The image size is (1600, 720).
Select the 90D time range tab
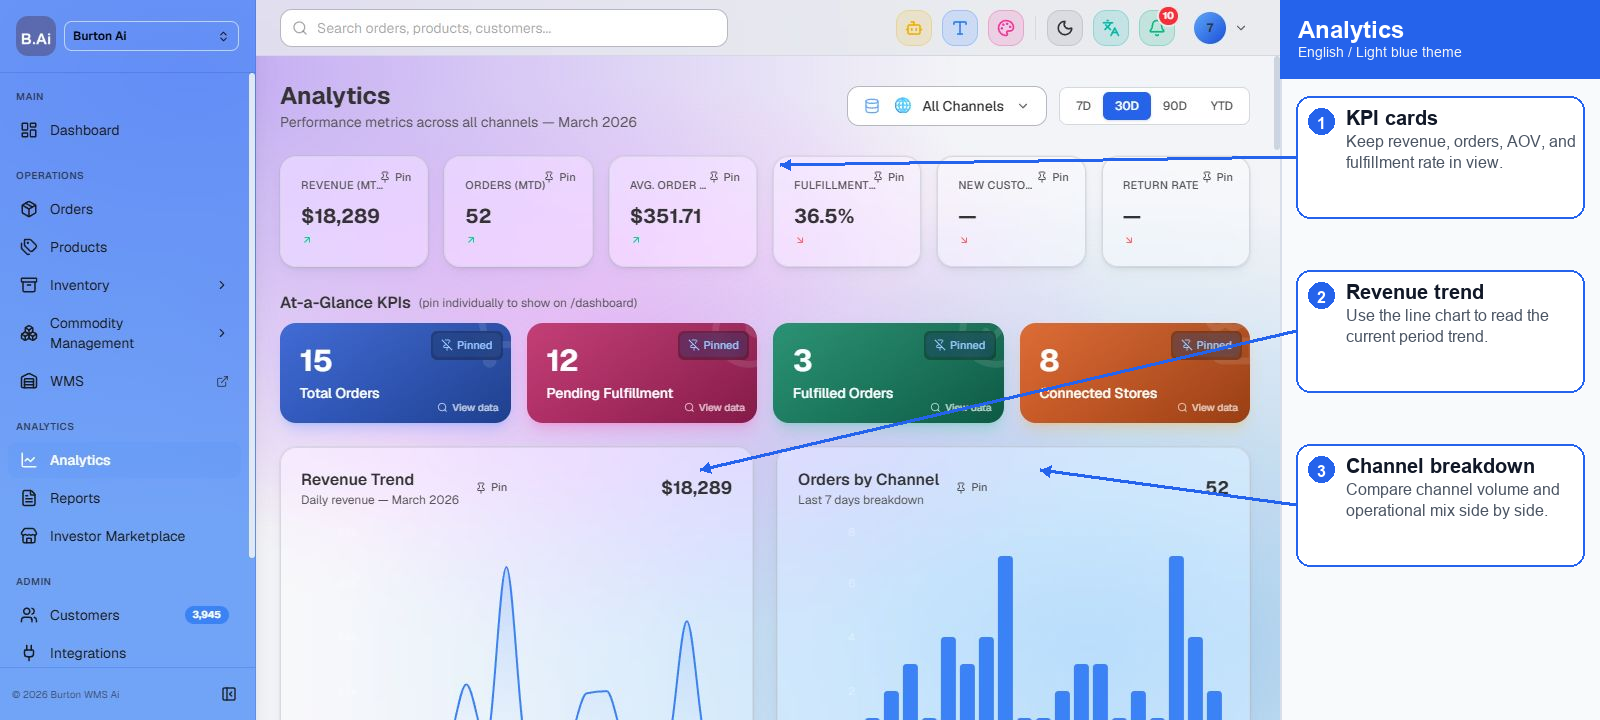(1175, 106)
